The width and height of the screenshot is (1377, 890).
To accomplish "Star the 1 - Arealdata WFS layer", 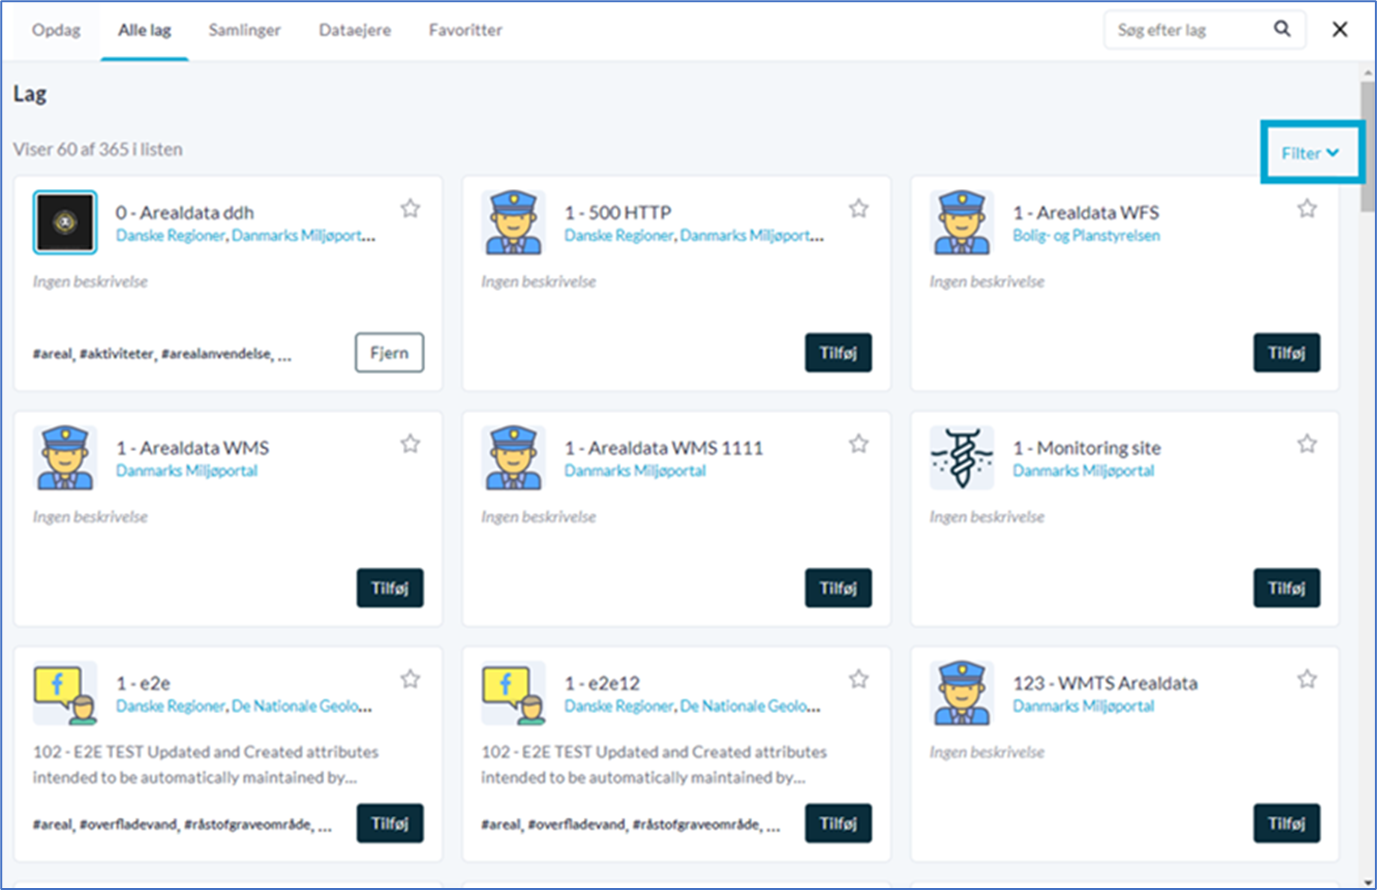I will [x=1307, y=208].
